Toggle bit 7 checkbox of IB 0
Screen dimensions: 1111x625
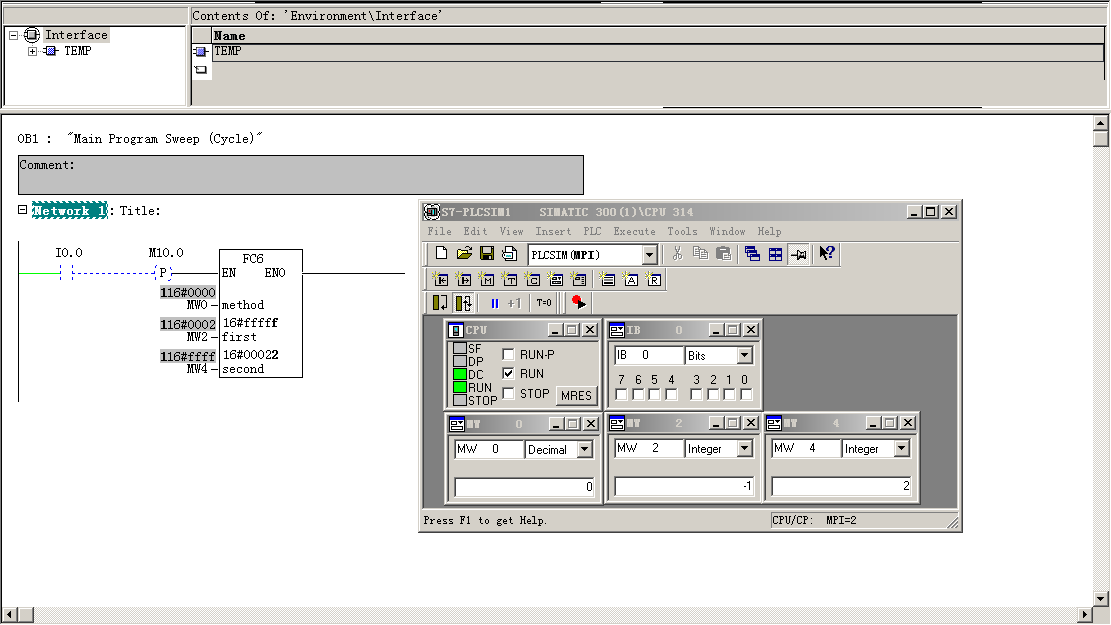pos(621,395)
